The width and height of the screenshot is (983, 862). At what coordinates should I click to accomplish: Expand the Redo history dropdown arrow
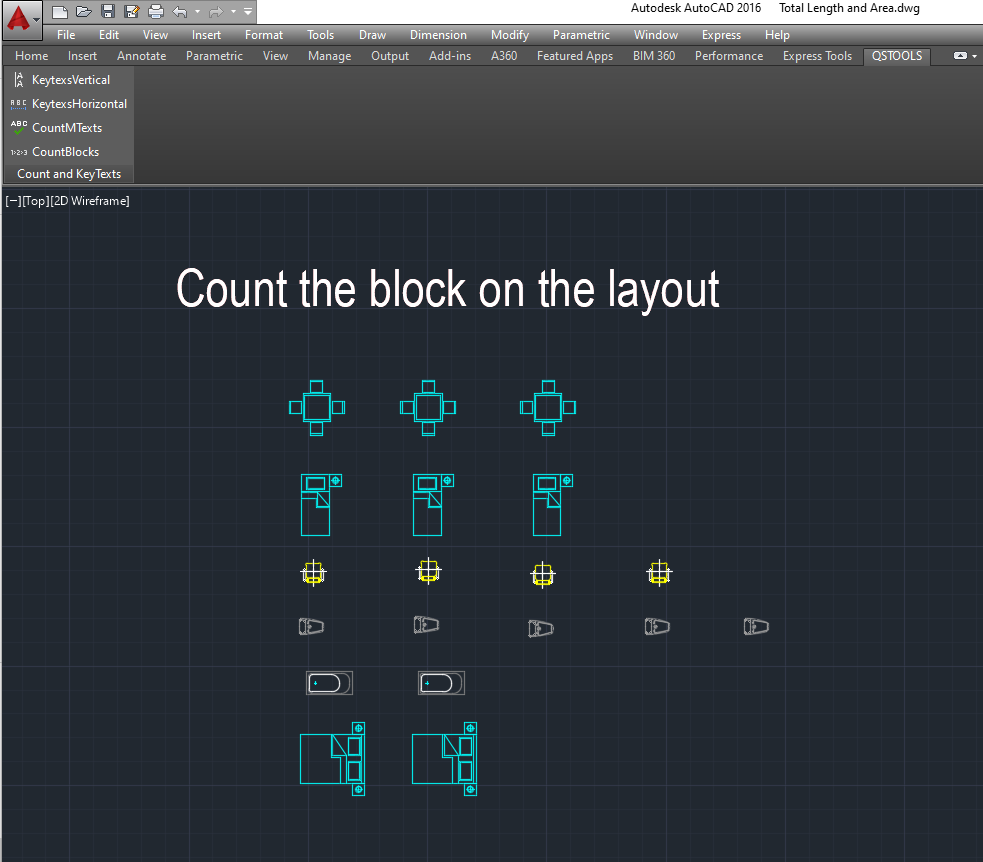pos(233,11)
